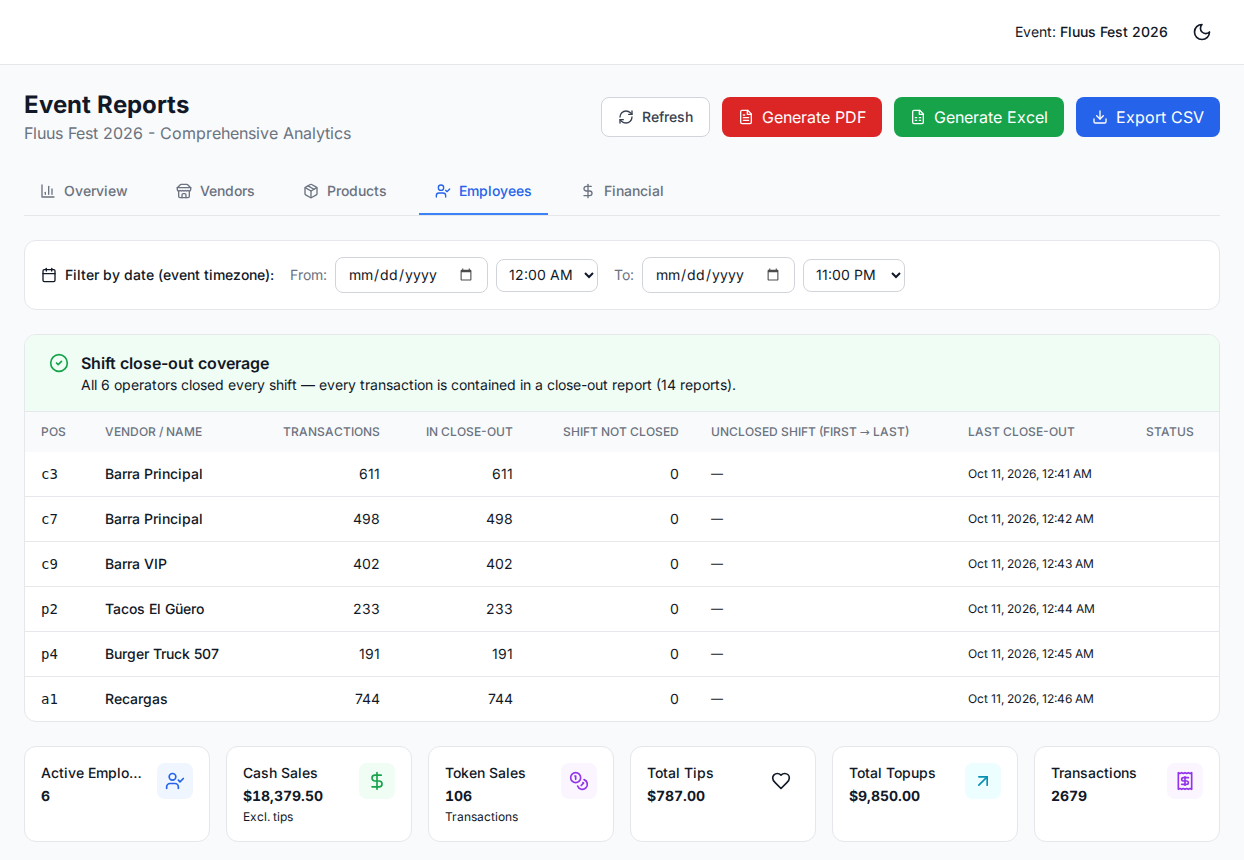Viewport: 1244px width, 860px height.
Task: Click the 611 transactions value for c3
Action: [x=369, y=474]
